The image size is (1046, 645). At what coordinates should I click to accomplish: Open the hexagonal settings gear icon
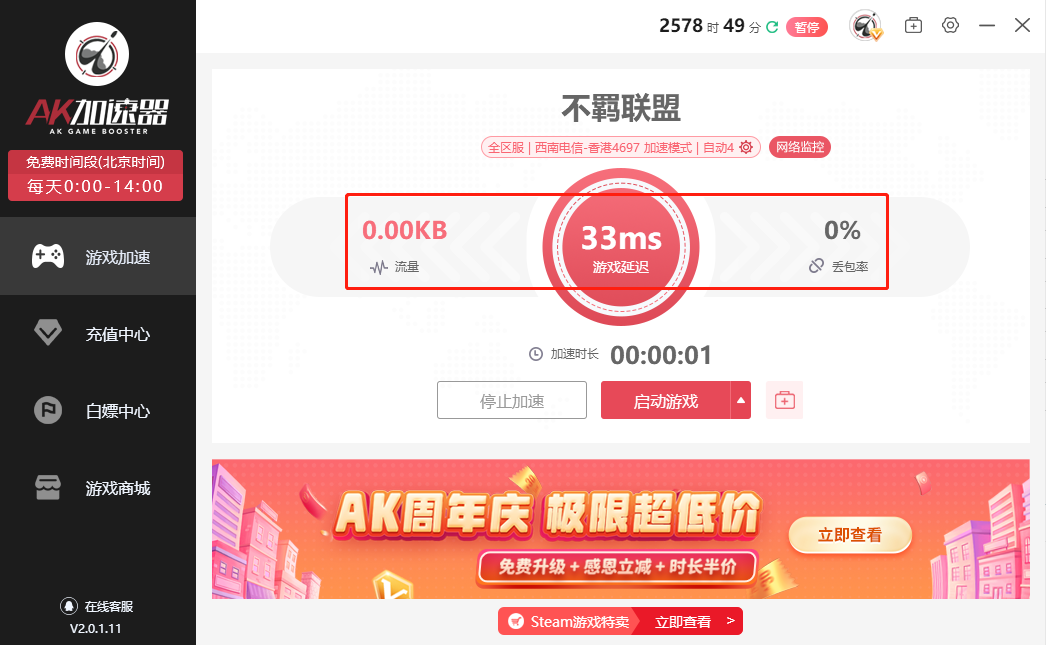click(x=951, y=26)
